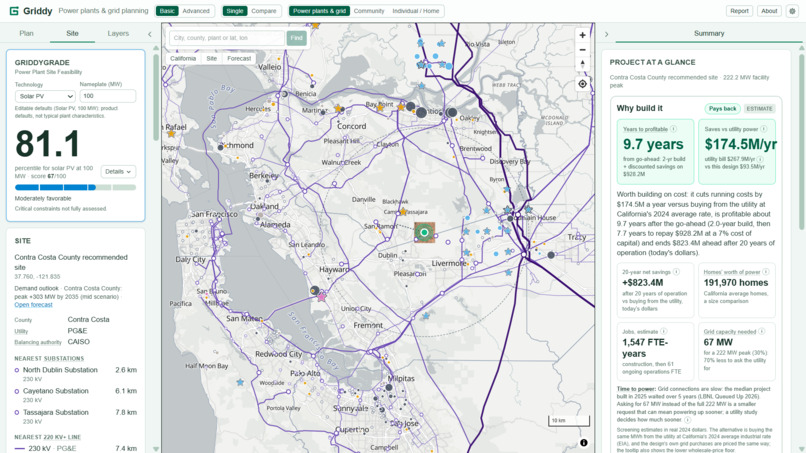Viewport: 806px width, 453px height.
Task: Select North Dublin Substation marker icon
Action: pyautogui.click(x=17, y=370)
